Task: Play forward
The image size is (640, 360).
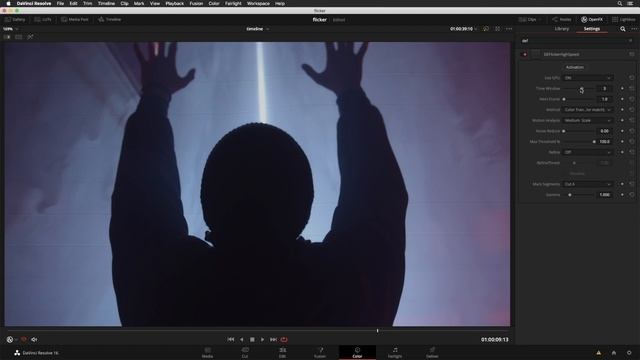Action: (x=262, y=340)
